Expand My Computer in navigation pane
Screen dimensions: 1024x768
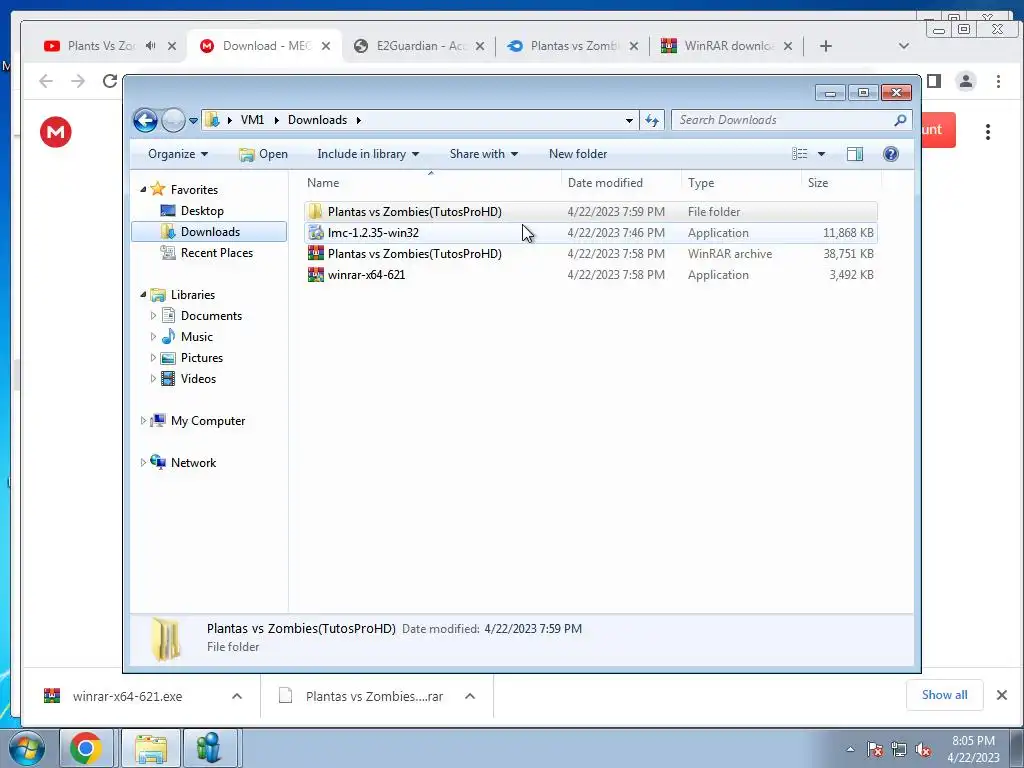[x=143, y=421]
